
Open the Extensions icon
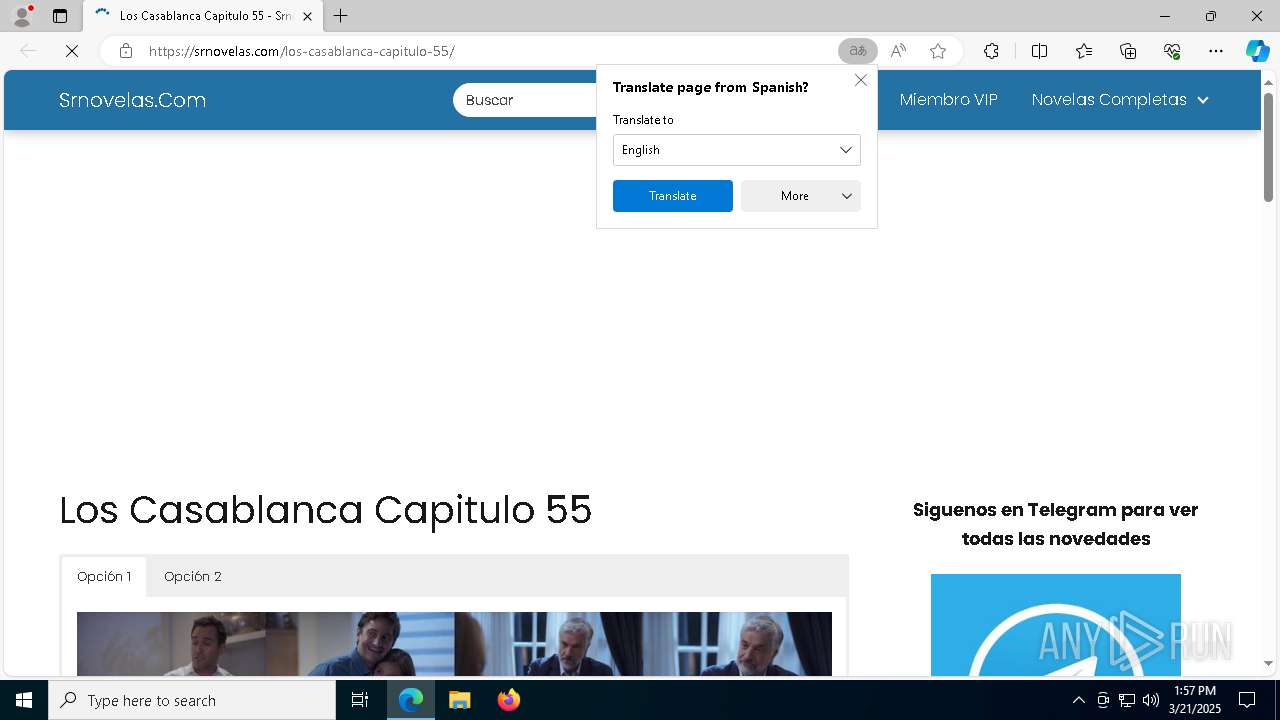991,51
